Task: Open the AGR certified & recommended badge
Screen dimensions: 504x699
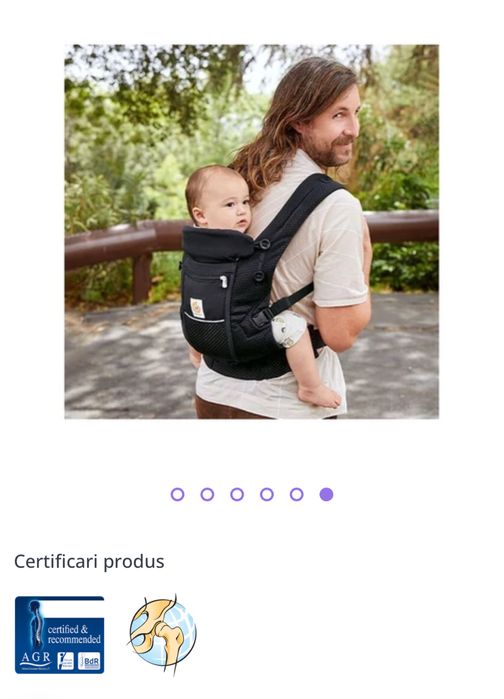Action: 60,634
